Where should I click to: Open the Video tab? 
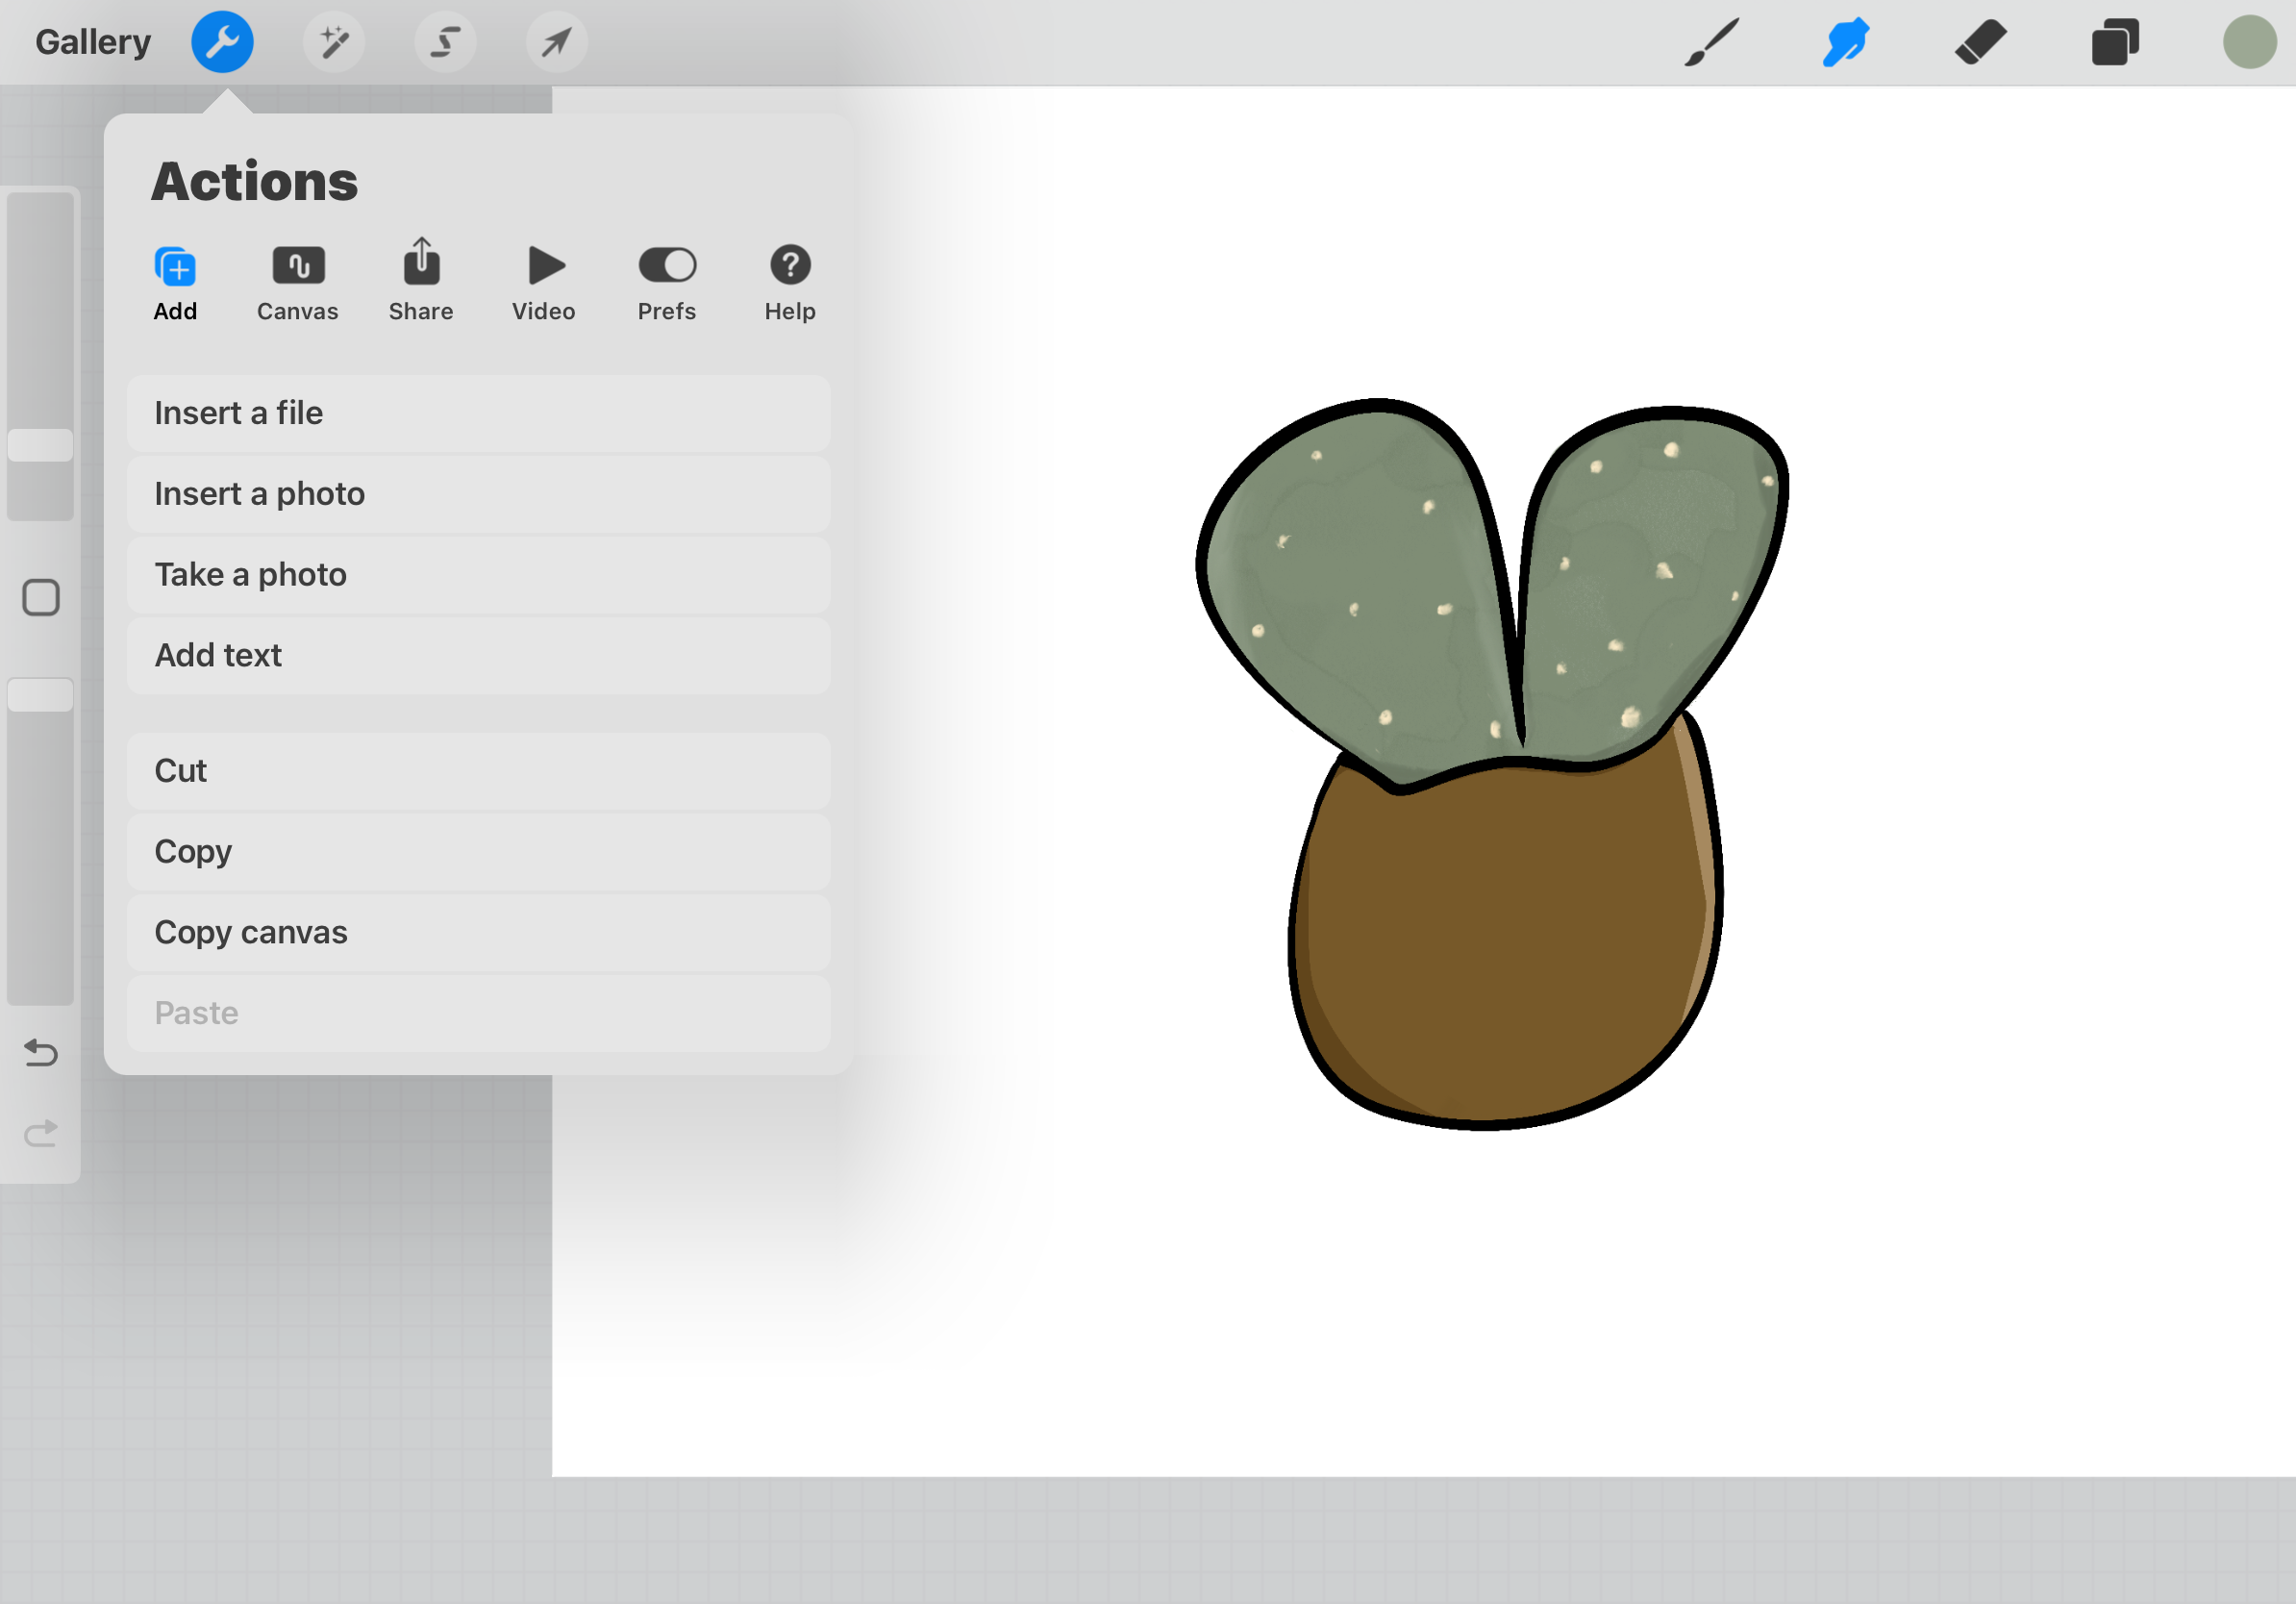tap(544, 284)
